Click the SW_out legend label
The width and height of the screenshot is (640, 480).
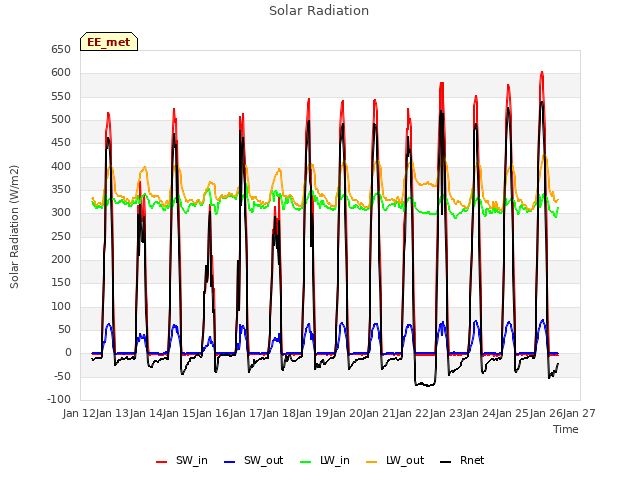tap(263, 460)
